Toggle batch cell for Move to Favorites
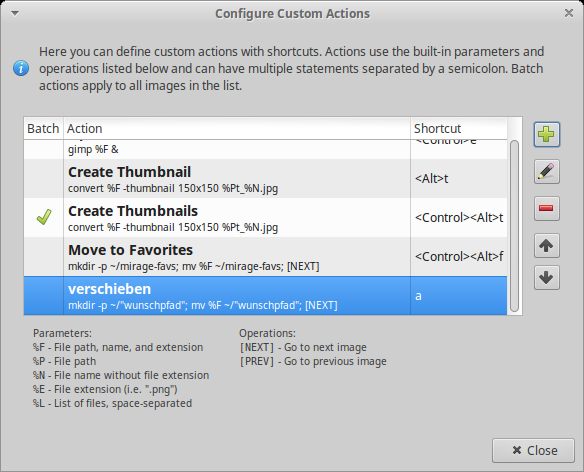 point(44,257)
